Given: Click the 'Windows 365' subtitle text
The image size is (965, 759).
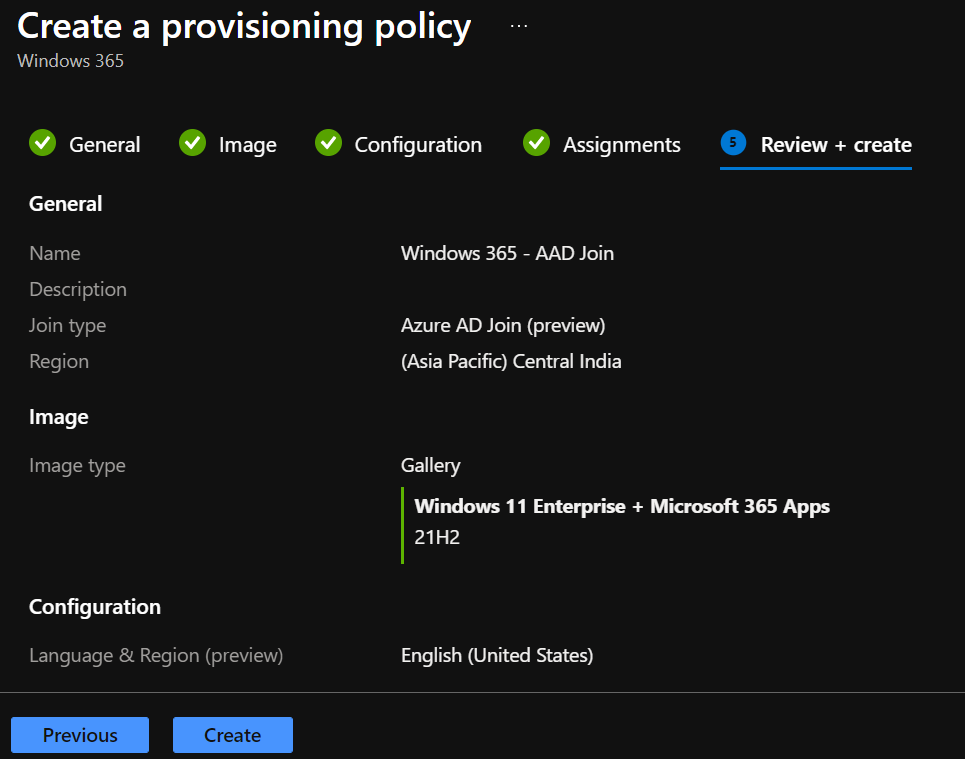Looking at the screenshot, I should (x=70, y=61).
